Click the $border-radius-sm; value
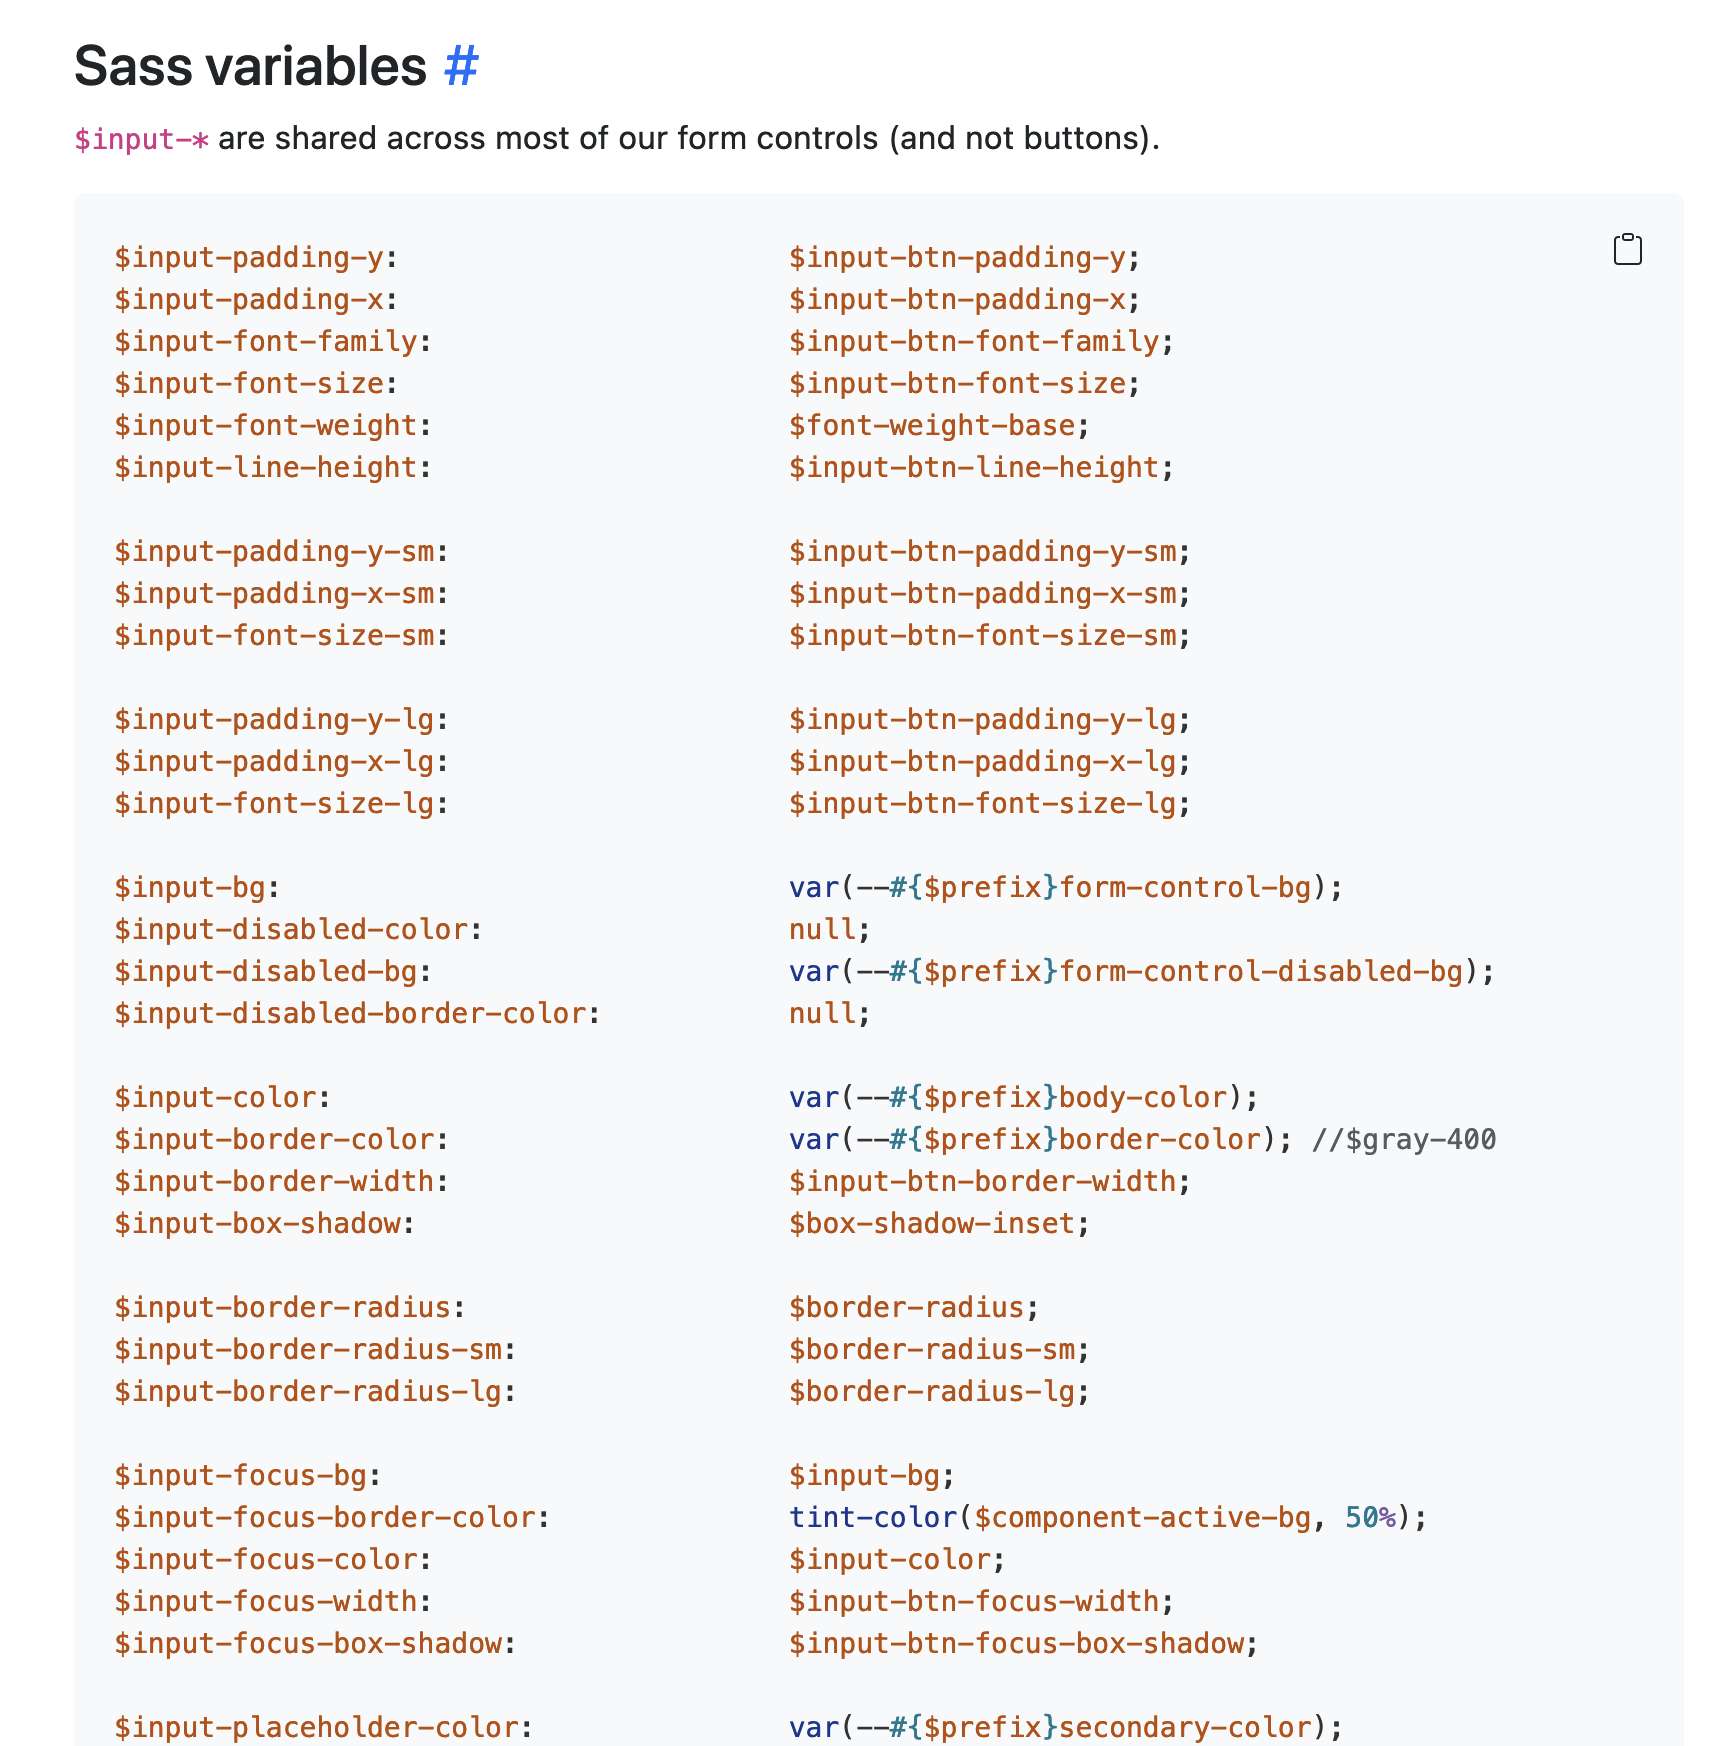Viewport: 1718px width, 1746px height. pyautogui.click(x=940, y=1350)
